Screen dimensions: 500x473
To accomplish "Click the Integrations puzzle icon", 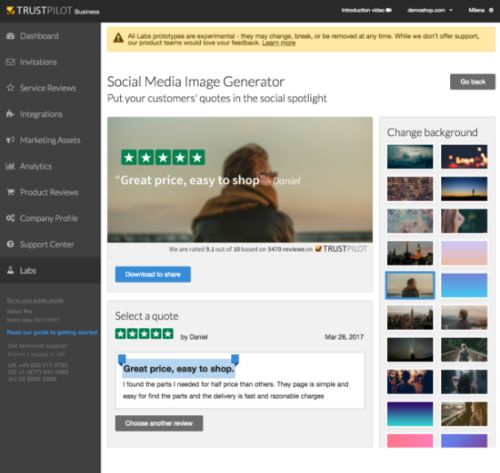I will tap(10, 114).
